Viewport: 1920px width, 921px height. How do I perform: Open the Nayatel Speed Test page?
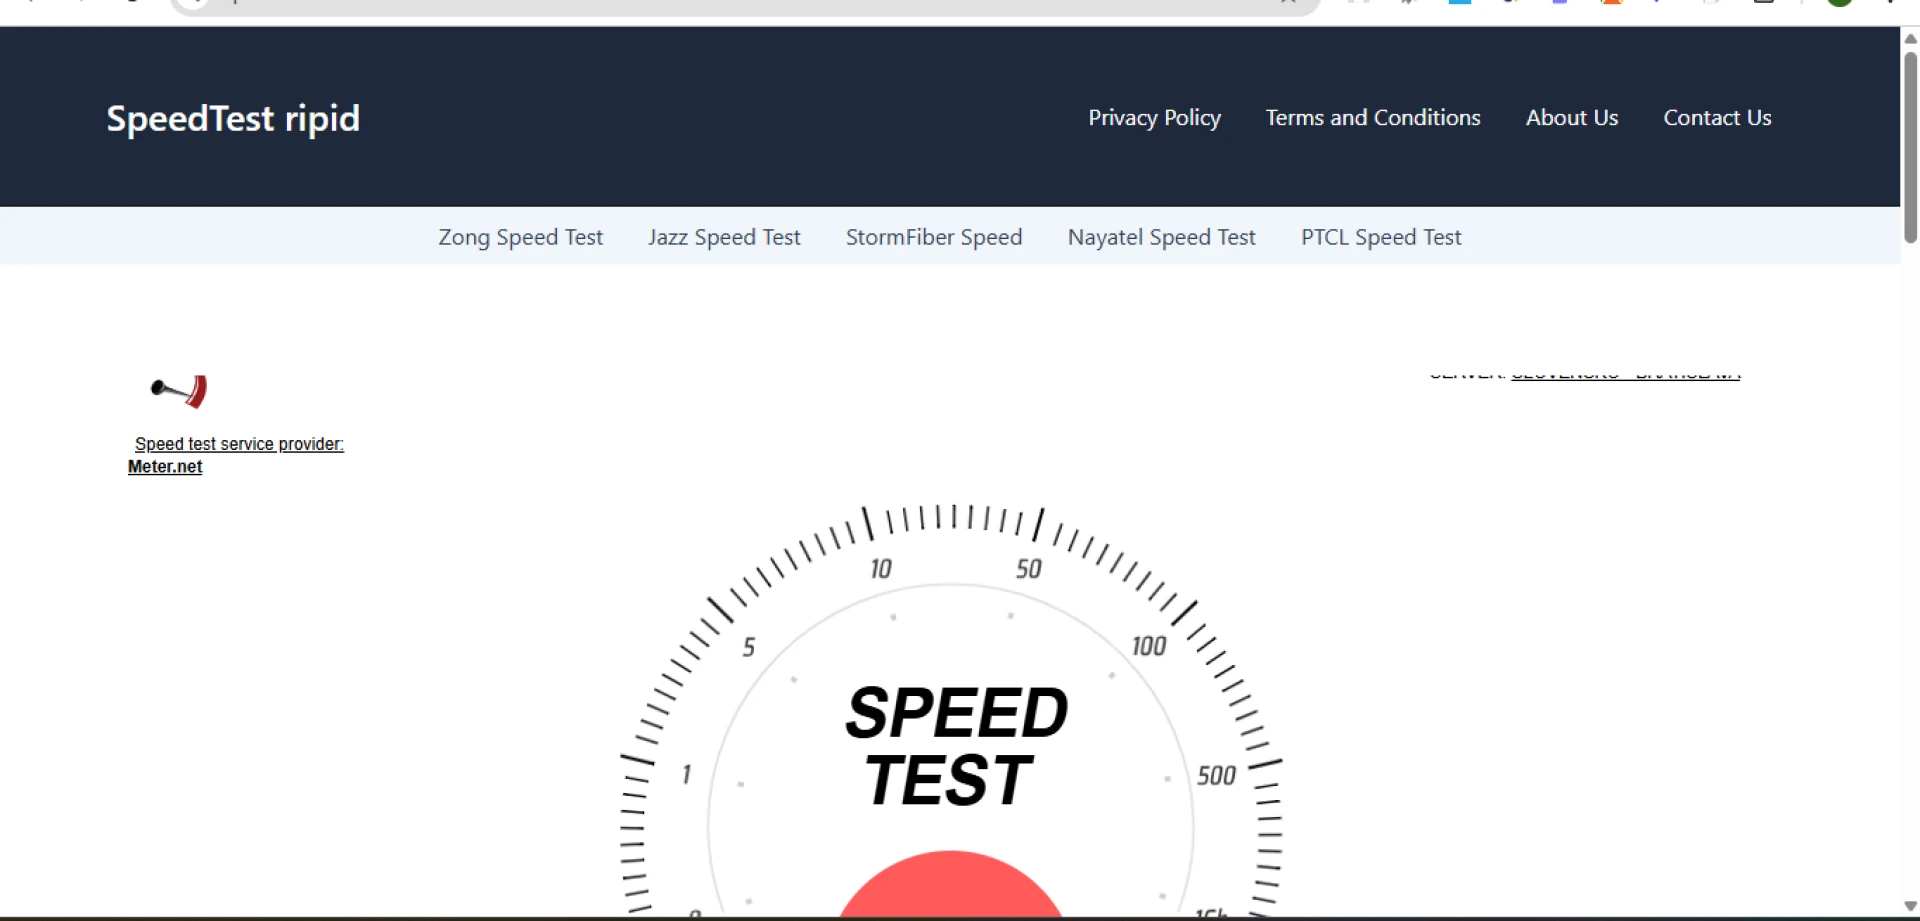point(1162,237)
